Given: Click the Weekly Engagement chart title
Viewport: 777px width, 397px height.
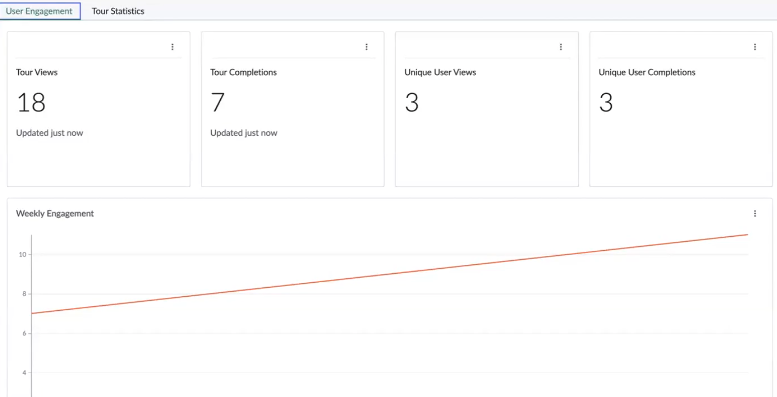Looking at the screenshot, I should point(55,214).
